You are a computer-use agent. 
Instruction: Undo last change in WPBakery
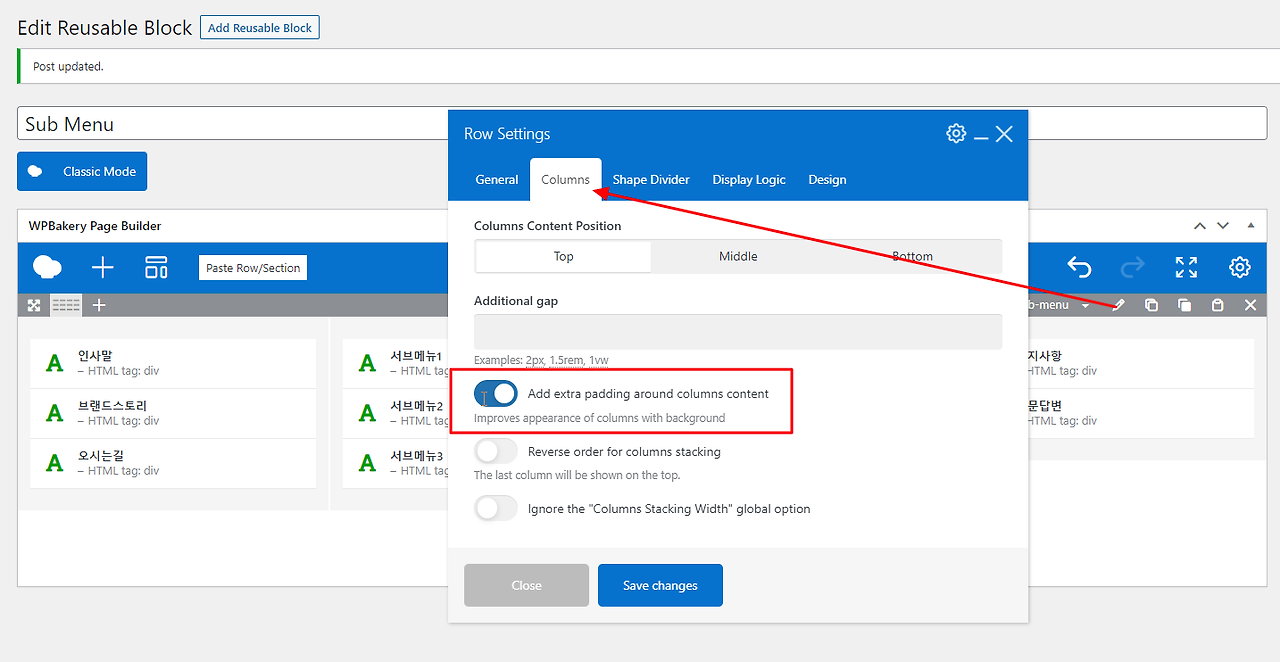tap(1078, 267)
